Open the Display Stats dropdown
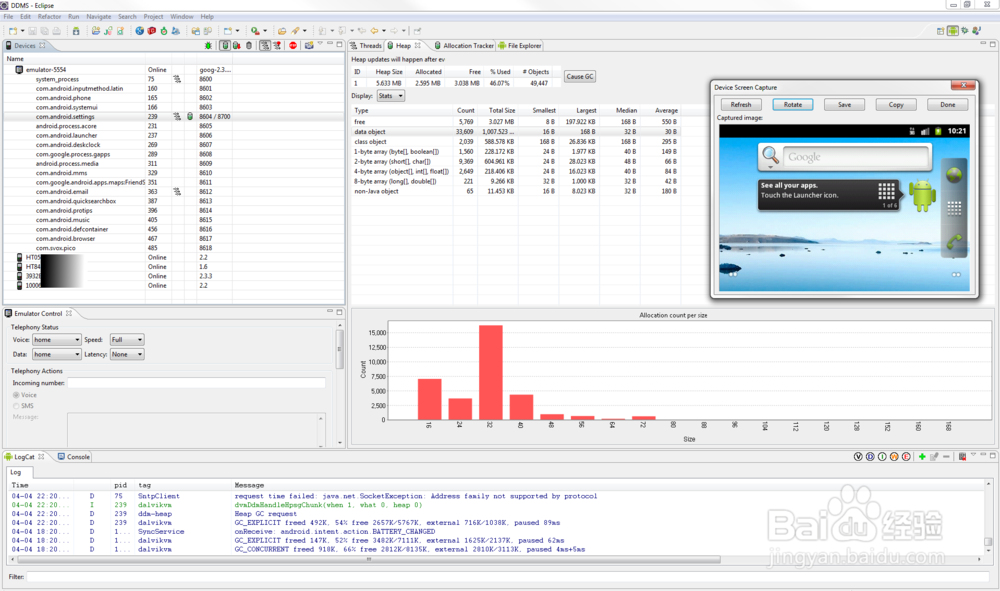Image resolution: width=1000 pixels, height=591 pixels. 391,96
